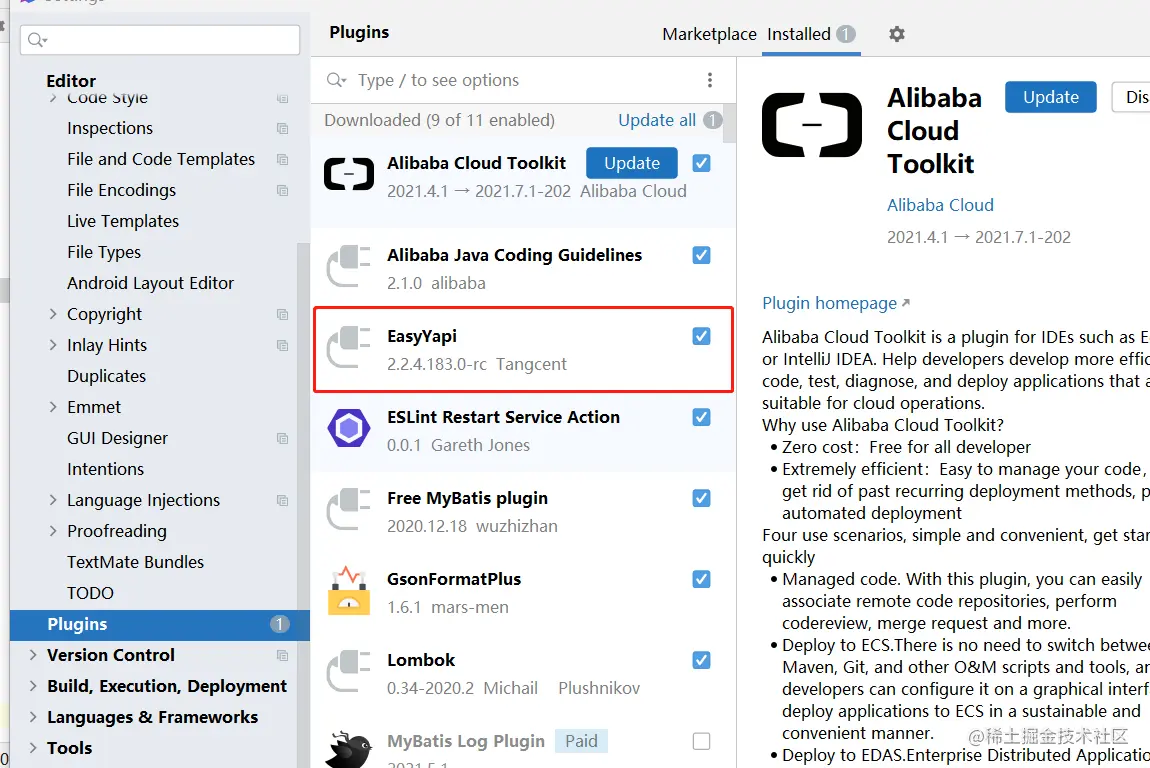
Task: Click the Disable button in details pane
Action: pyautogui.click(x=1131, y=97)
